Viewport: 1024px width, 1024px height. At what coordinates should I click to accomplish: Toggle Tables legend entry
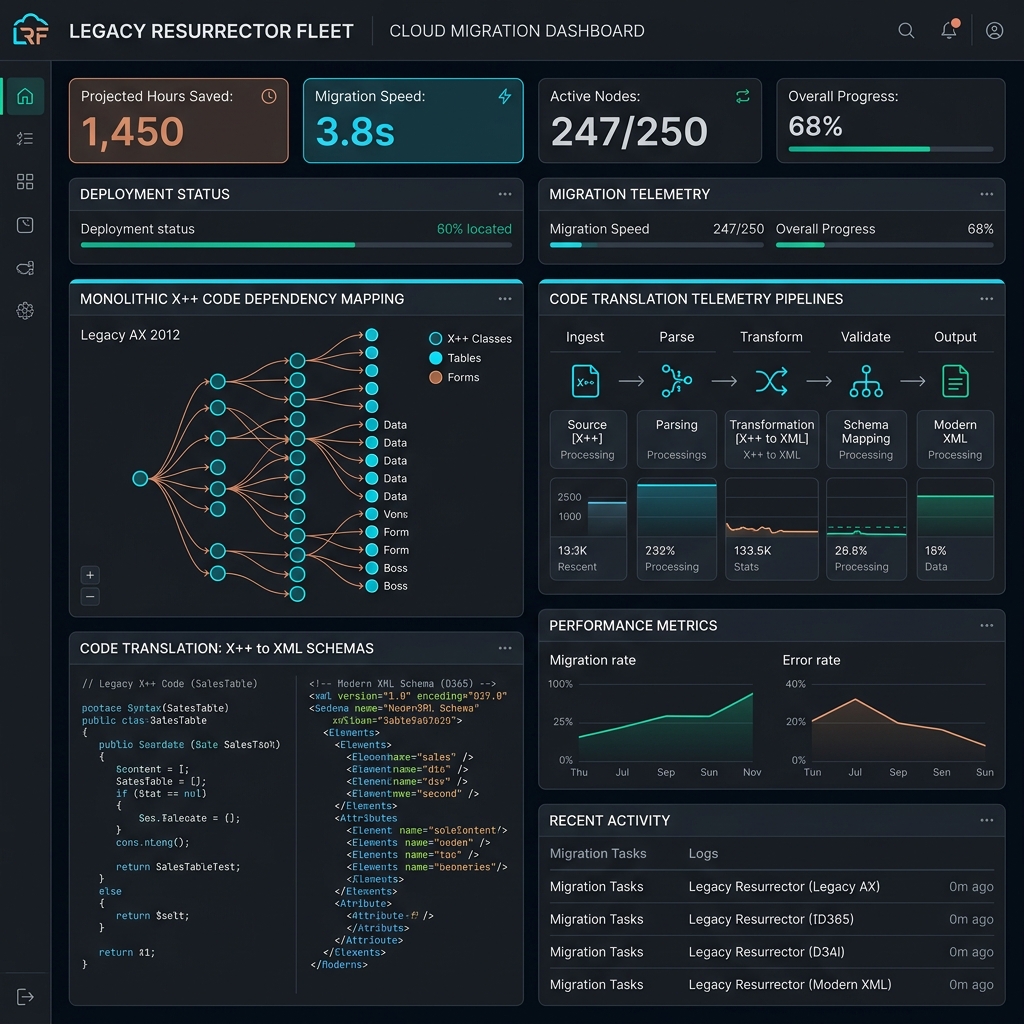(455, 358)
